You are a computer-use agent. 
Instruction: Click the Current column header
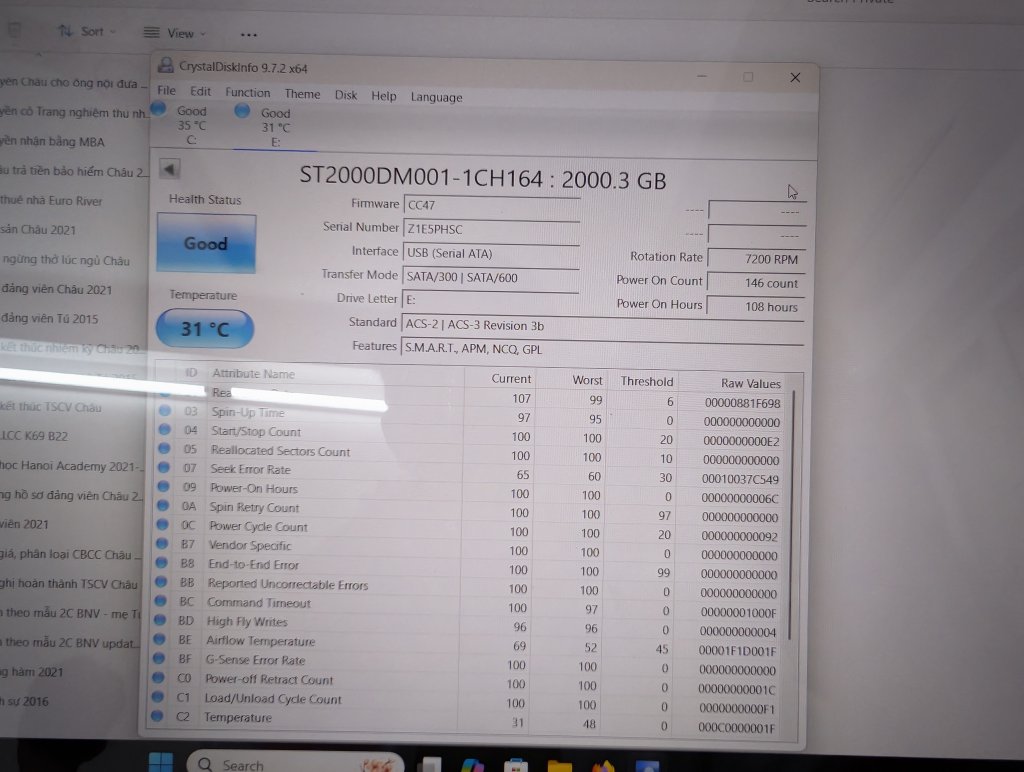coord(511,378)
